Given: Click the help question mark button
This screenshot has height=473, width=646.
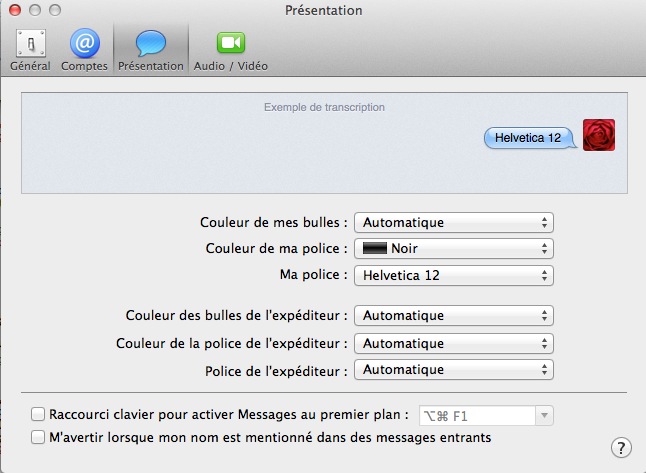Looking at the screenshot, I should pyautogui.click(x=621, y=447).
